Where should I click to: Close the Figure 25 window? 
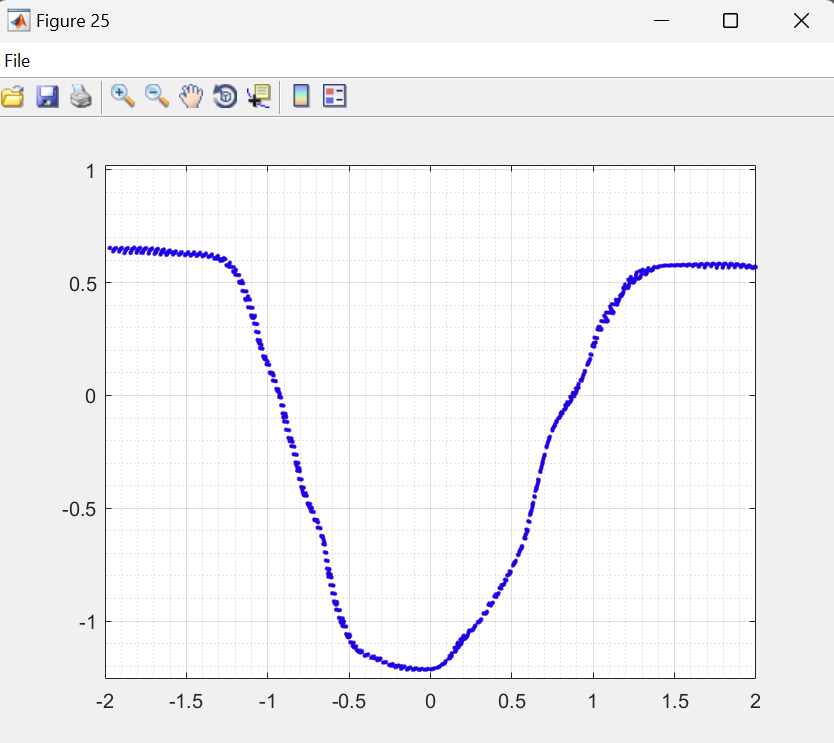pyautogui.click(x=800, y=21)
